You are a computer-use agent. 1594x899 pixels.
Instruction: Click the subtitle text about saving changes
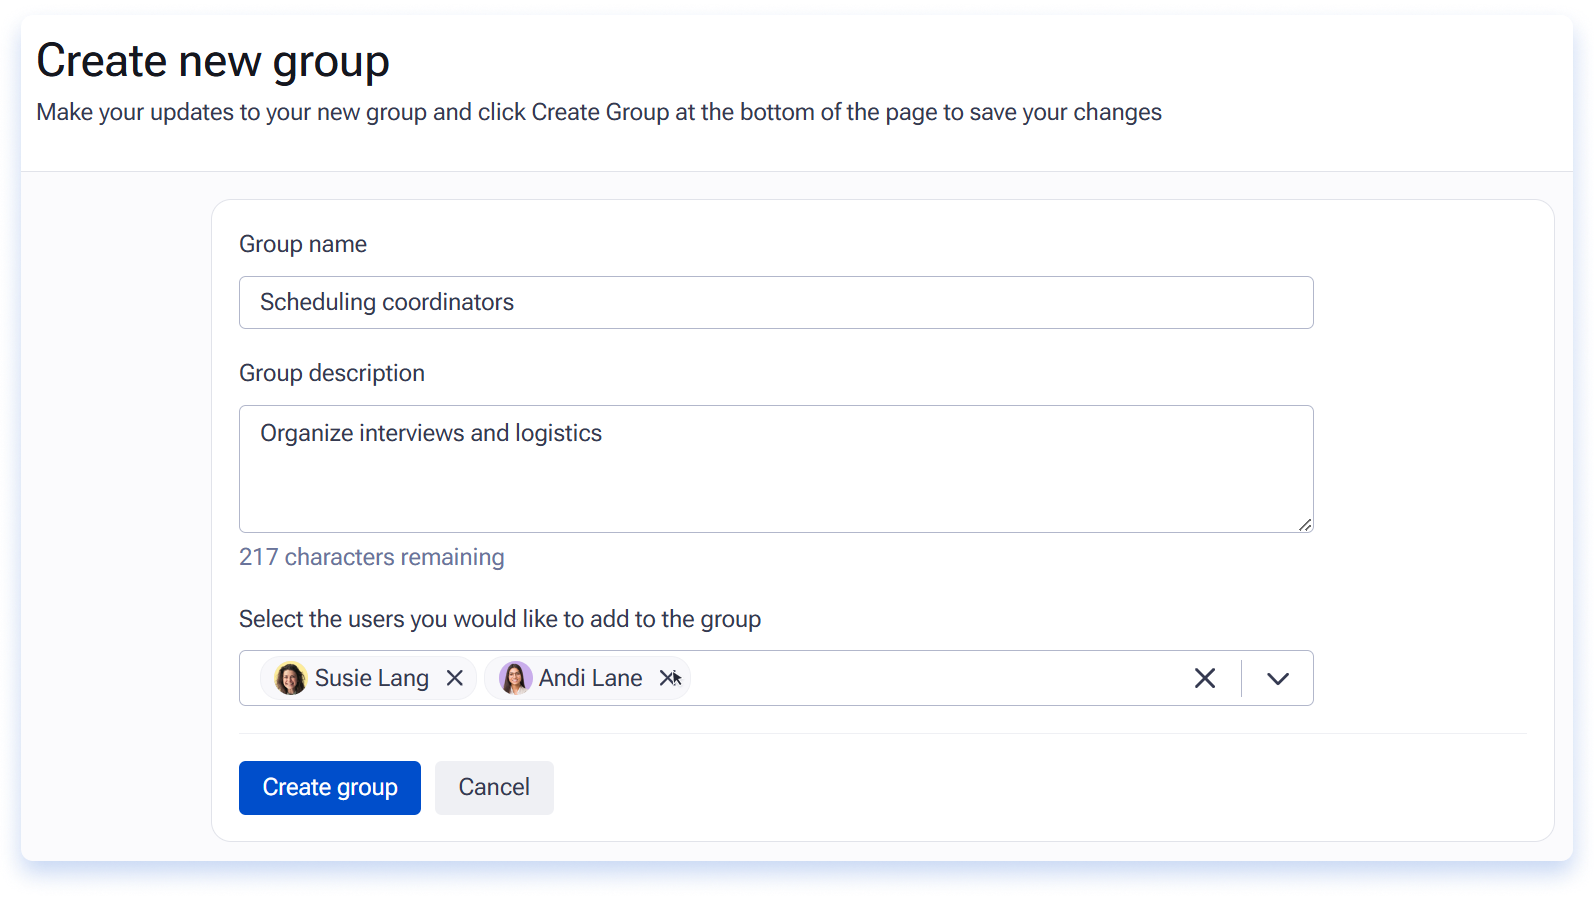[x=599, y=112]
